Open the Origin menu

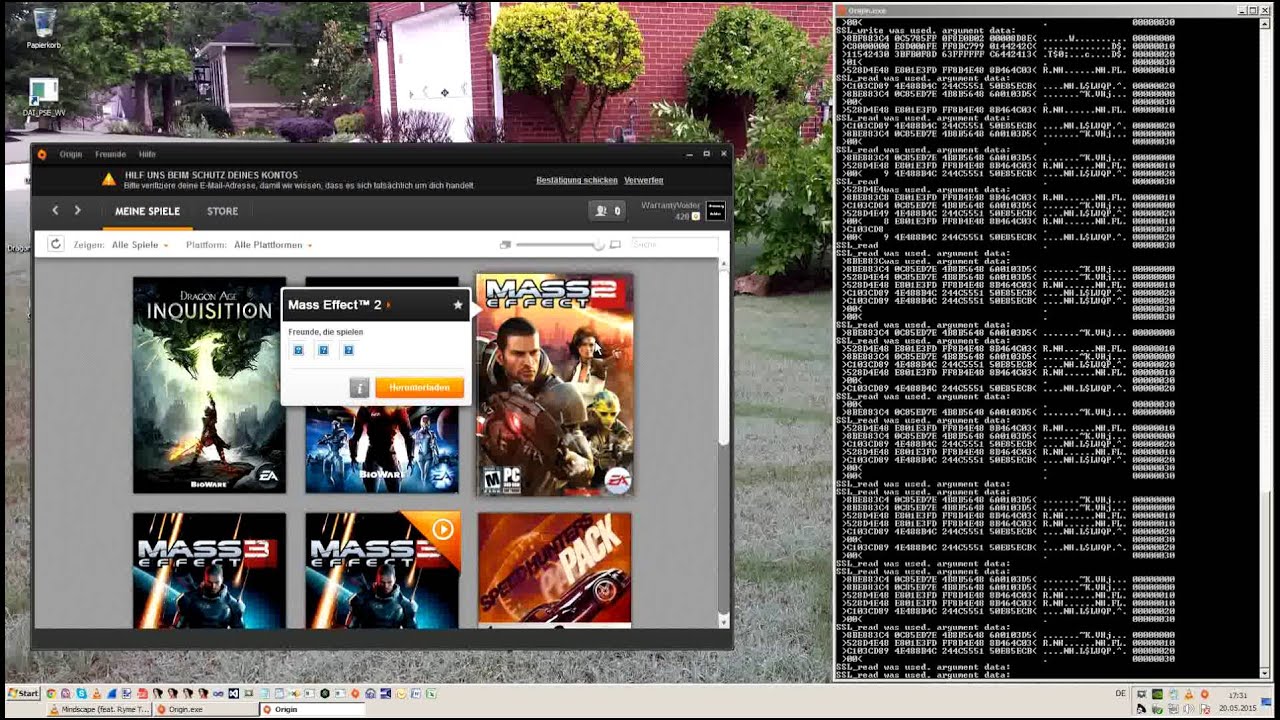[71, 154]
